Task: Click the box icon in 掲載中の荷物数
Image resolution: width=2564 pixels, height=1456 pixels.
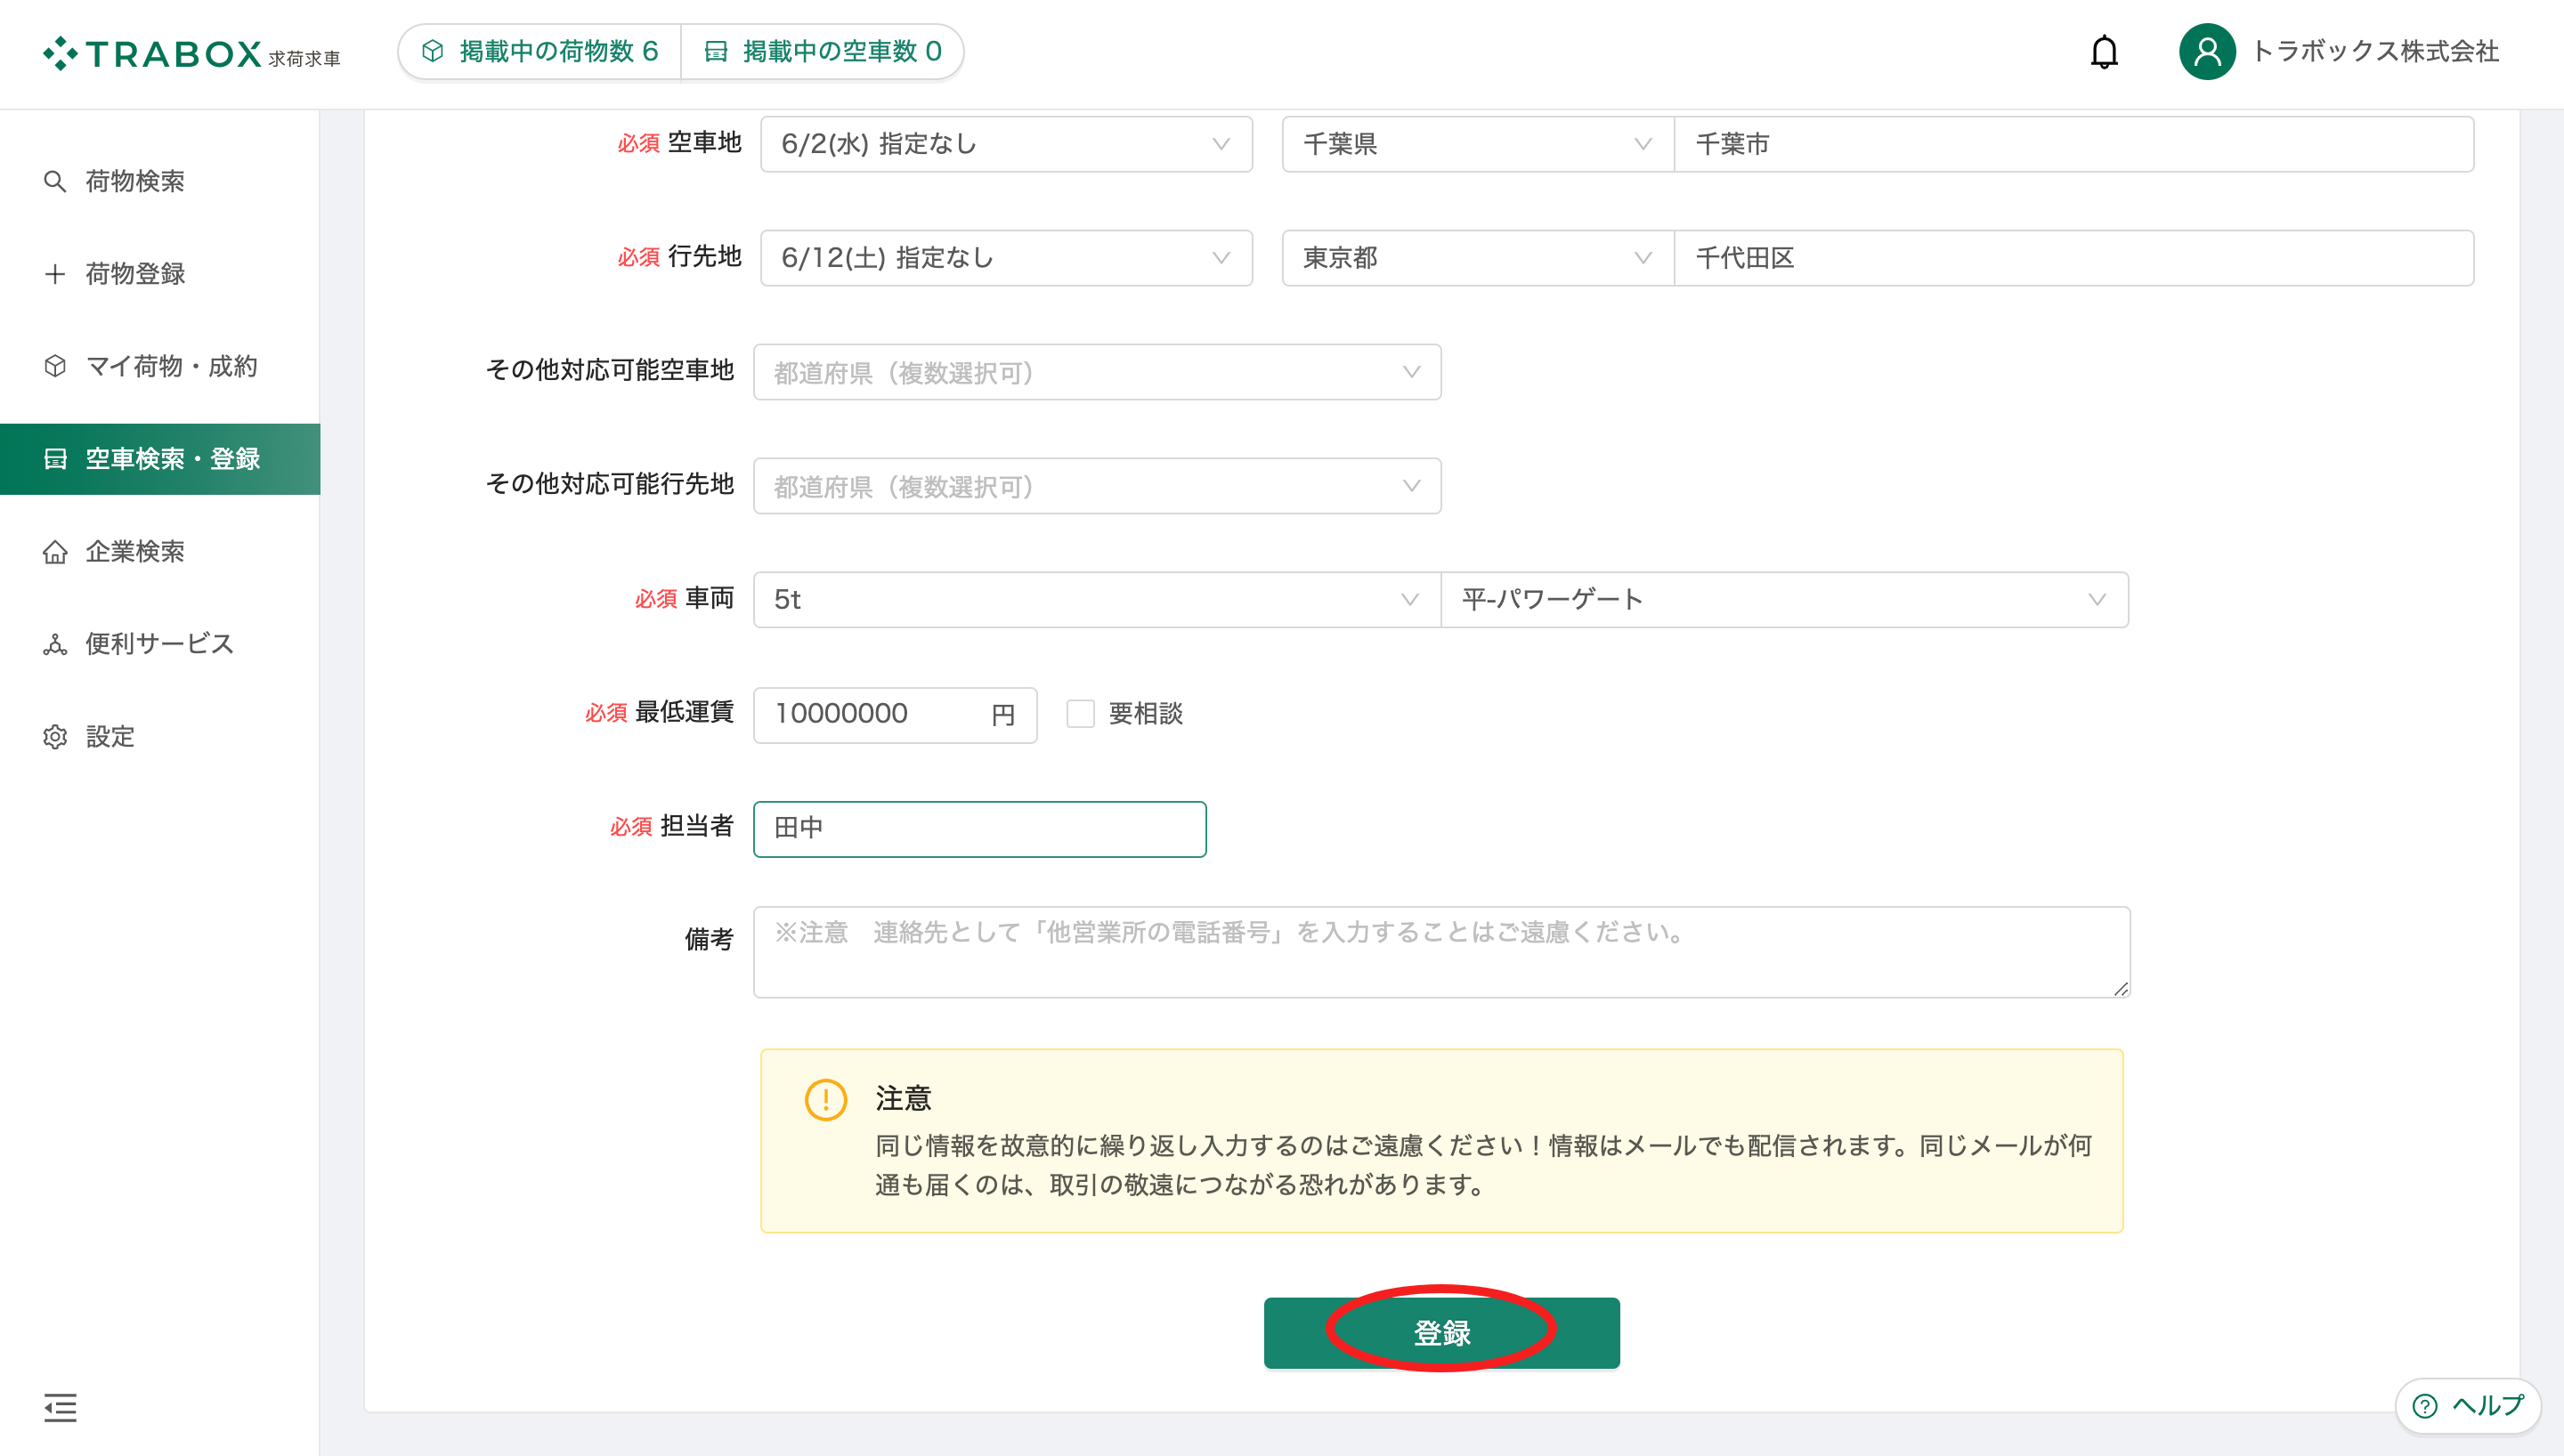Action: [x=433, y=51]
